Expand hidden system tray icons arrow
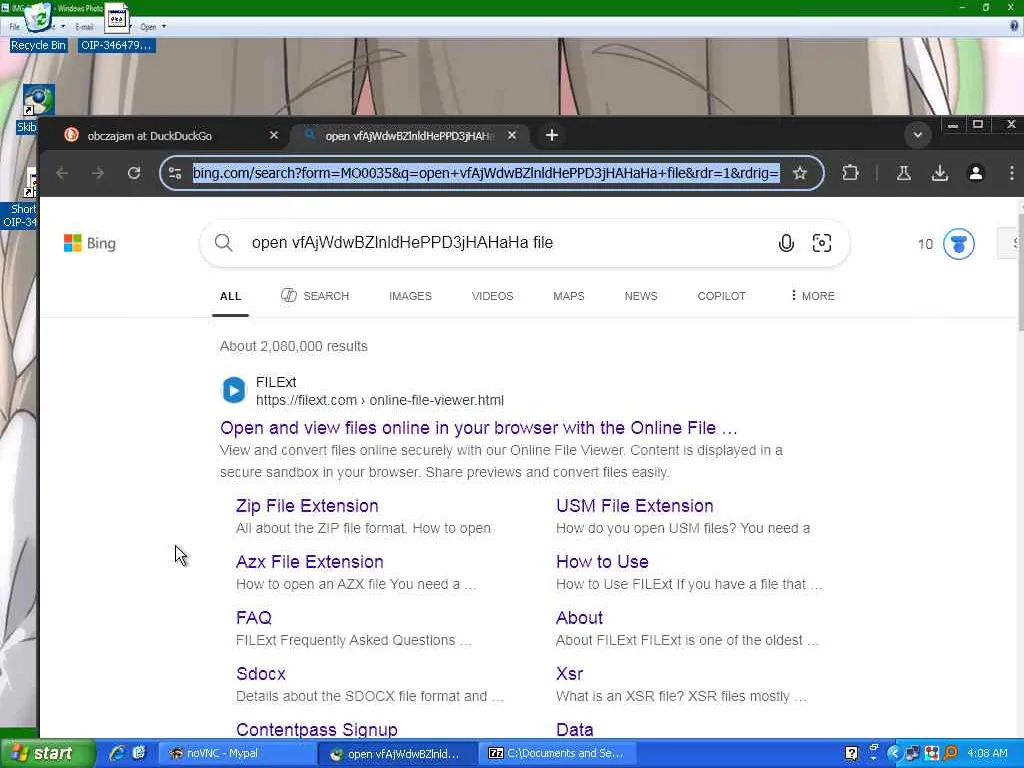 point(894,754)
